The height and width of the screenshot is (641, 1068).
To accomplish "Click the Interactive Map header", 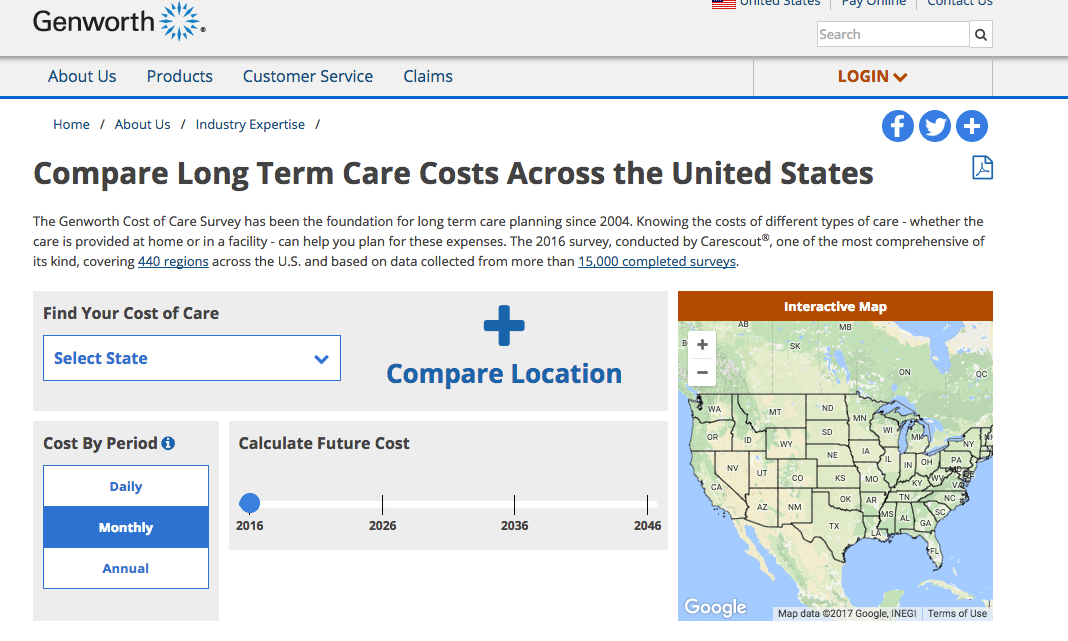I will [x=835, y=307].
